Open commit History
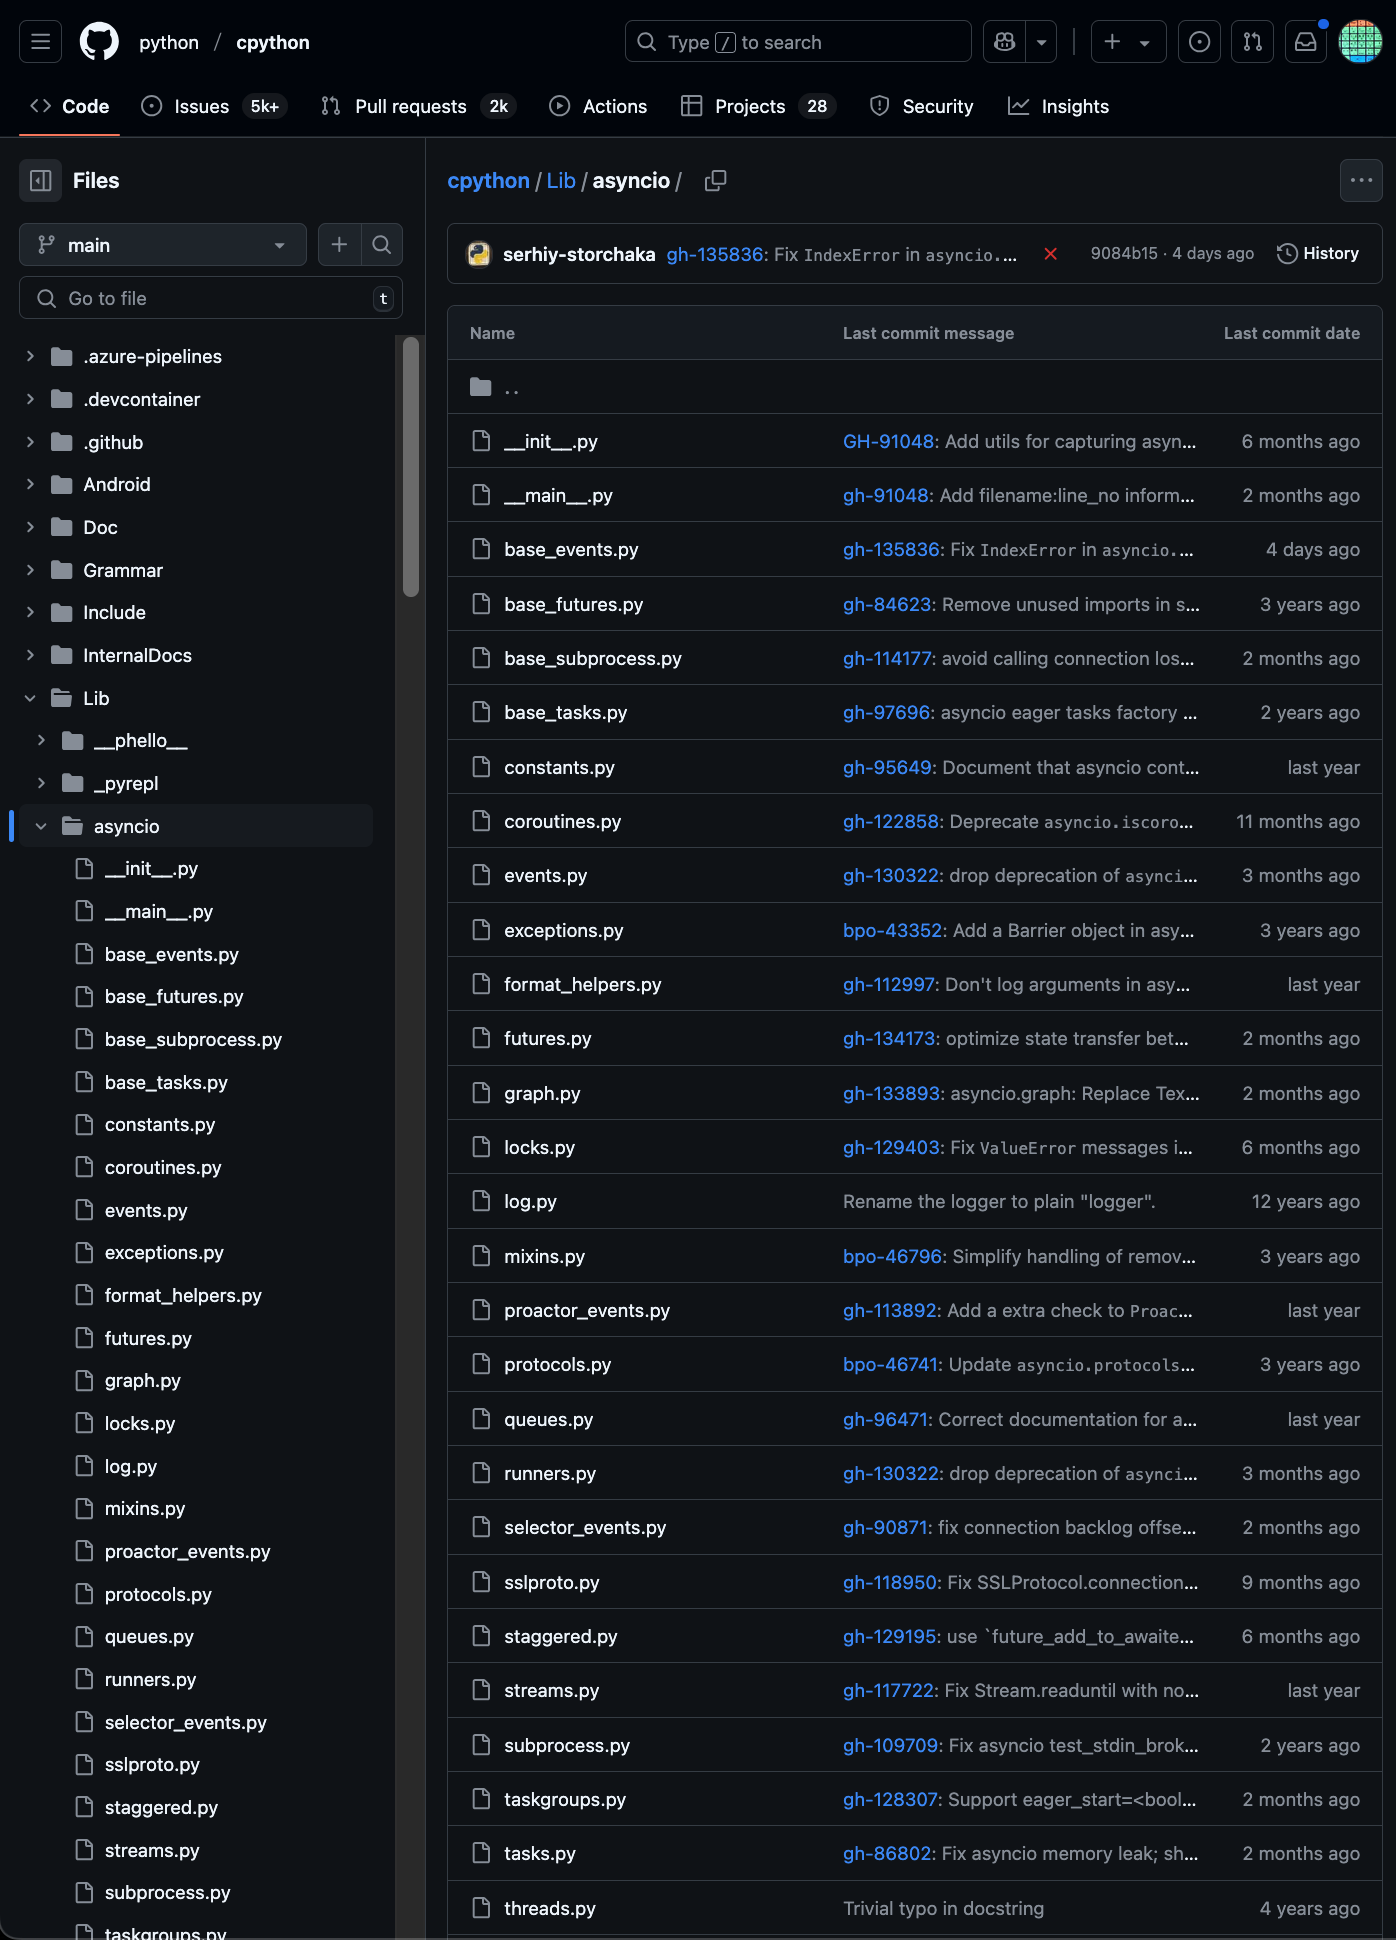Viewport: 1396px width, 1940px height. (x=1318, y=254)
